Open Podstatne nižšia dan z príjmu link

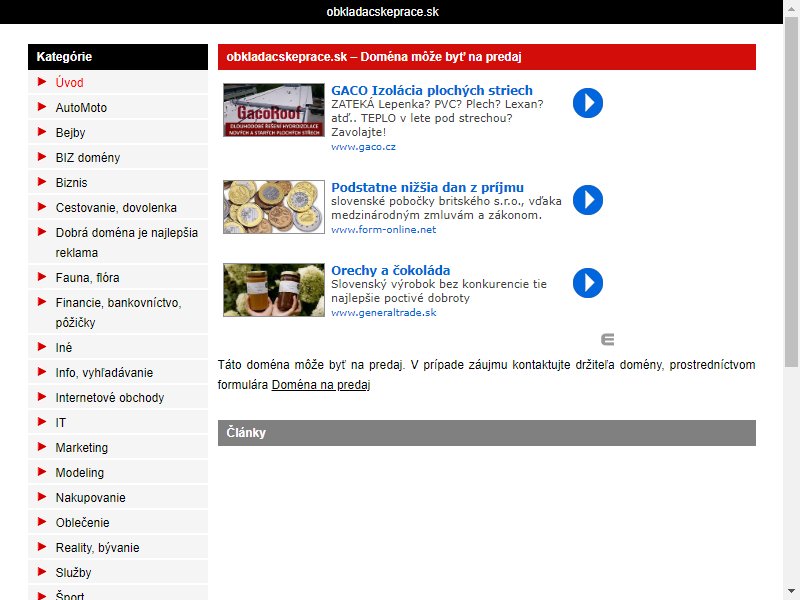428,187
